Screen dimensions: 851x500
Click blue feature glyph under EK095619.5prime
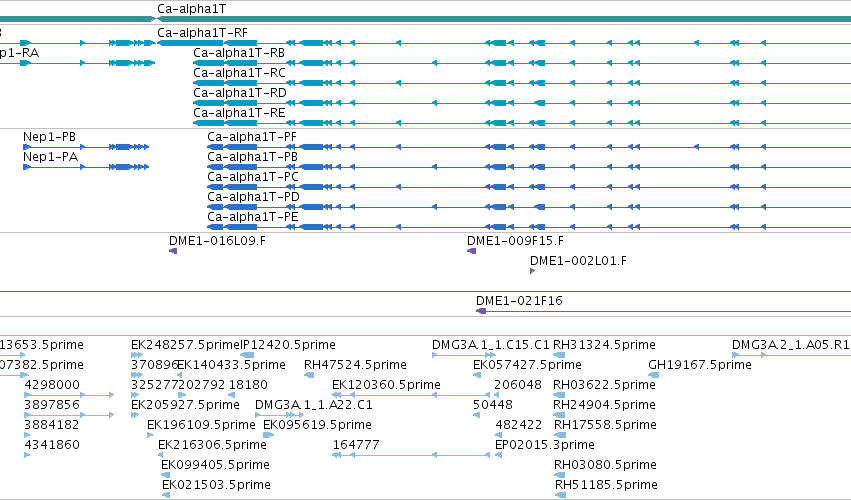(268, 435)
